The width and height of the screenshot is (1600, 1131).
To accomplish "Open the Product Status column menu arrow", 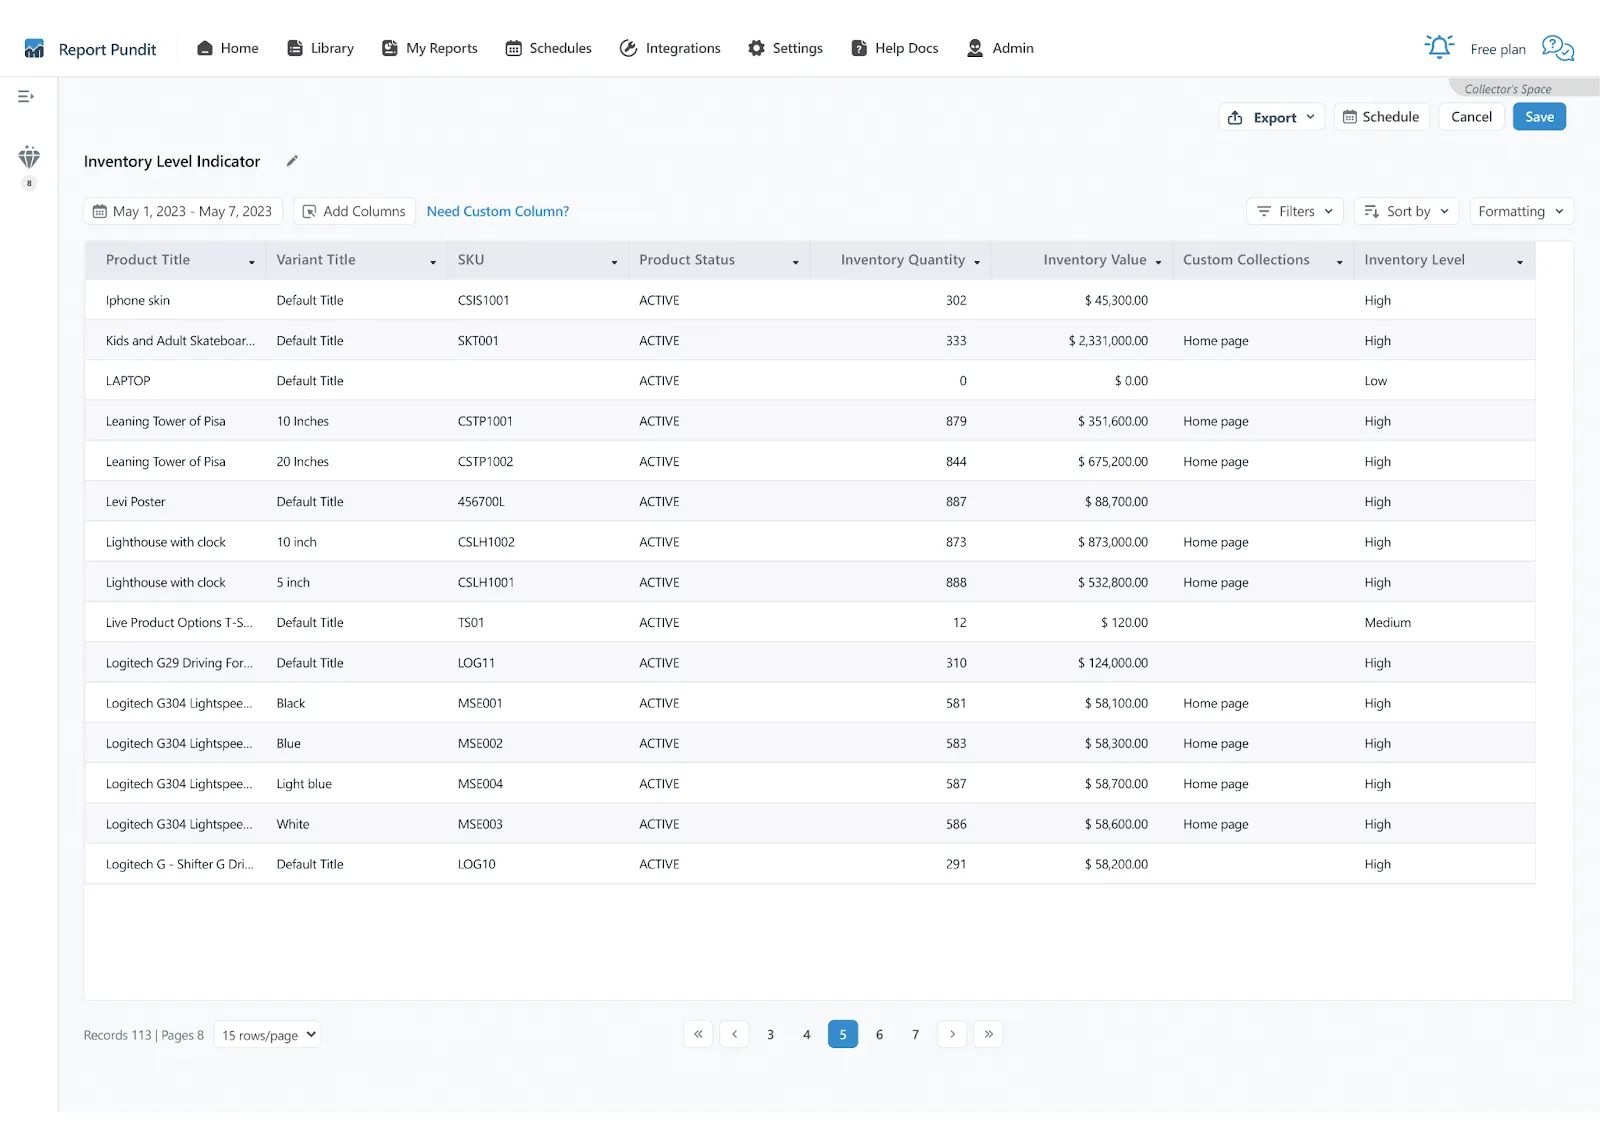I will (796, 262).
